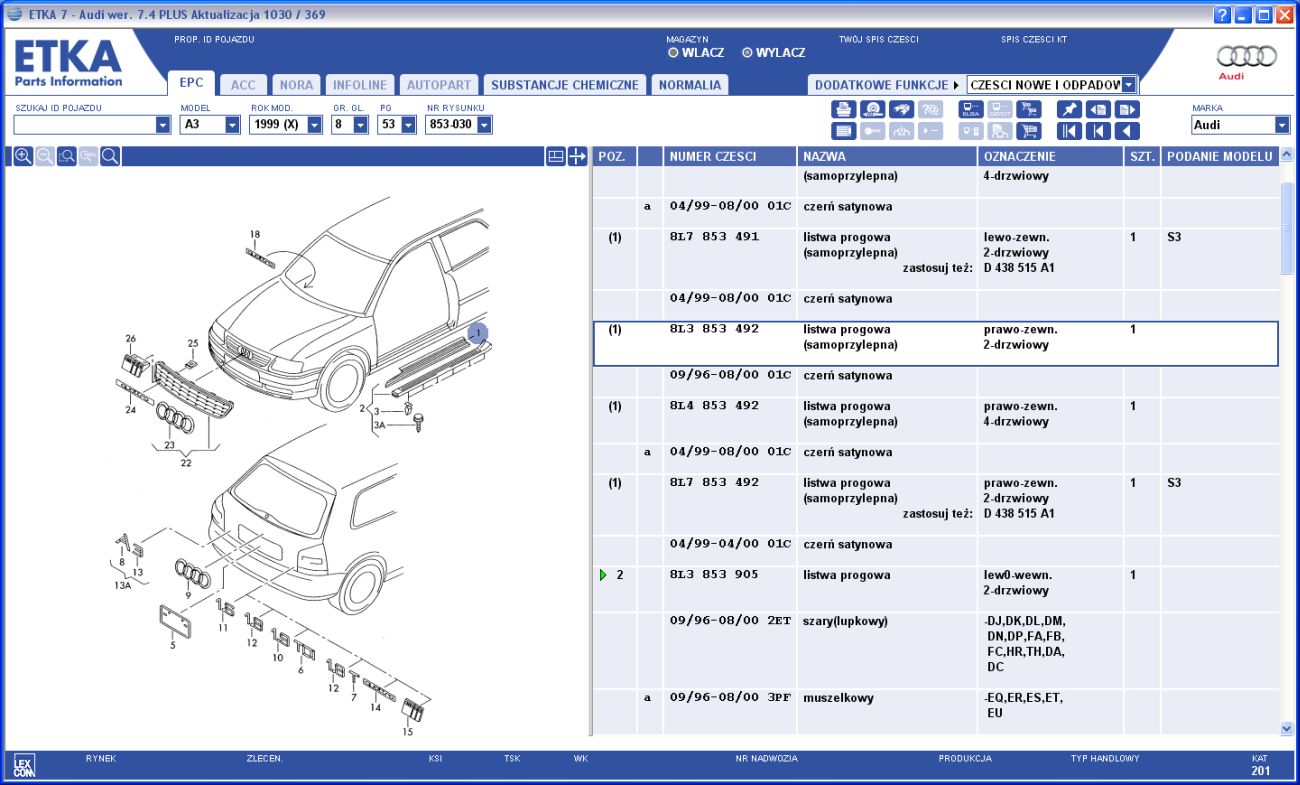Open the MARKA dropdown showing Audi
1300x785 pixels.
coord(1282,125)
